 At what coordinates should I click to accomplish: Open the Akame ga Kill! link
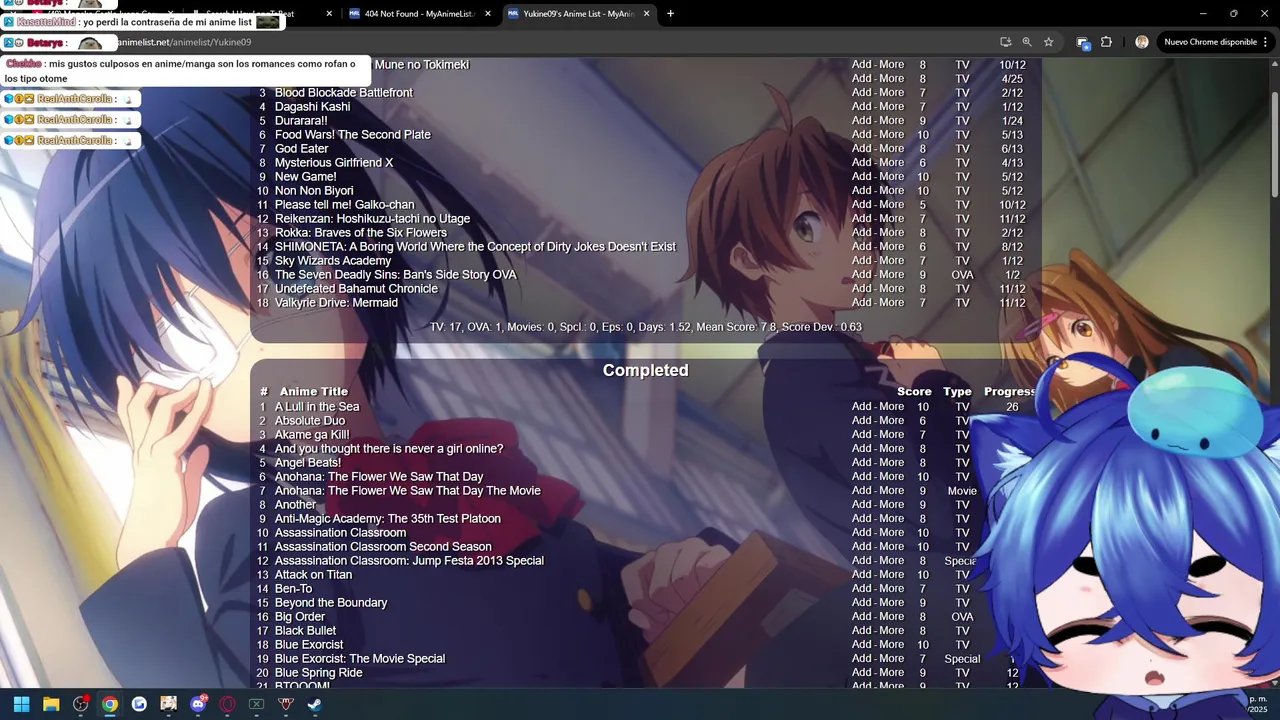[312, 435]
